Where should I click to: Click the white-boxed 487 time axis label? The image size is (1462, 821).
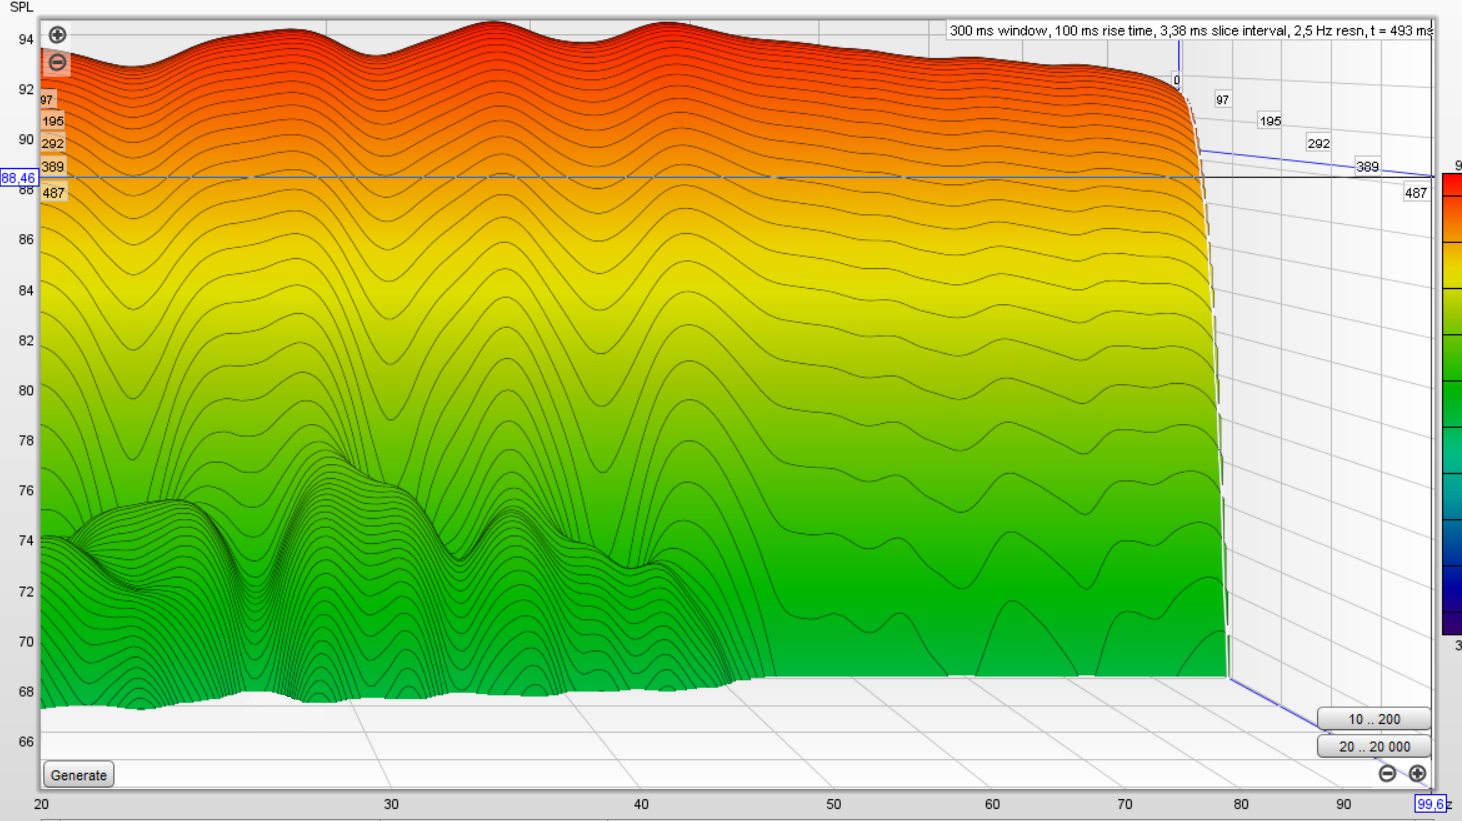[x=1416, y=193]
